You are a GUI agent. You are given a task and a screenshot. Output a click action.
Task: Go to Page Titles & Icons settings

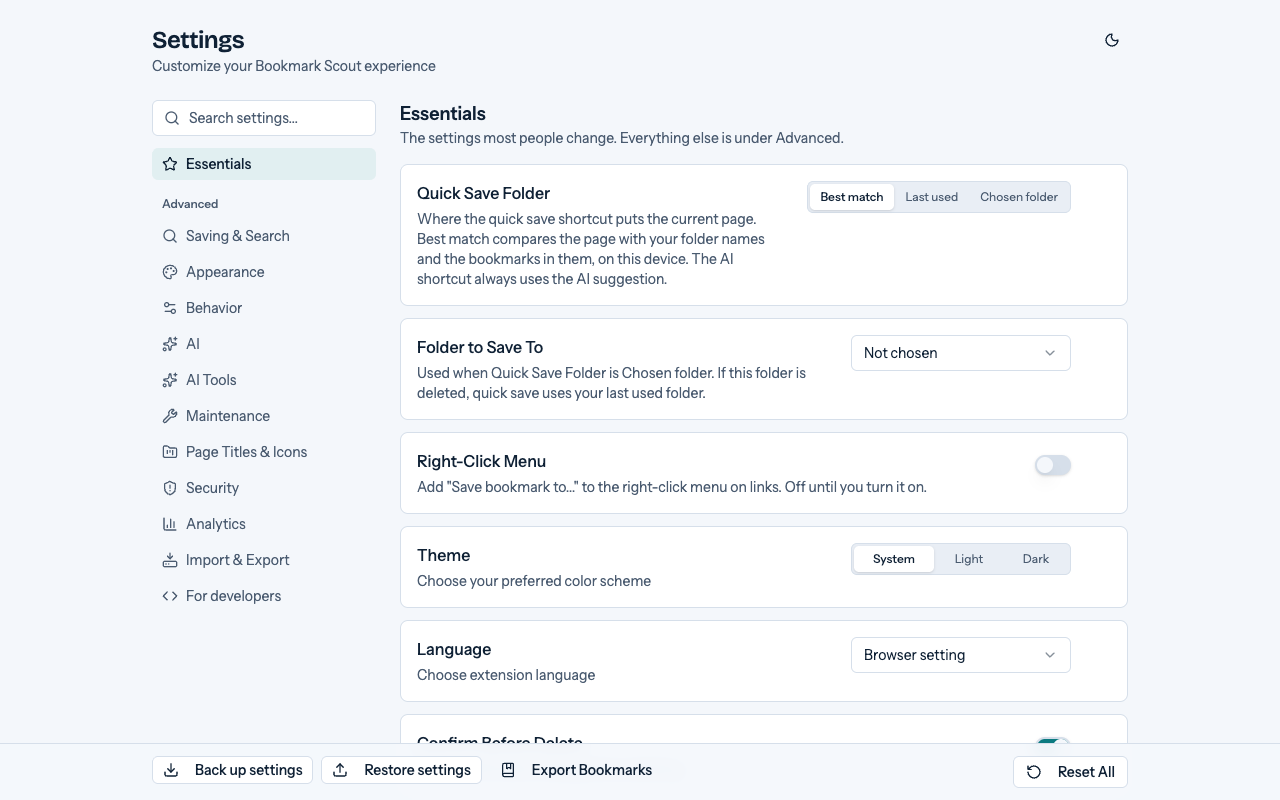[264, 452]
